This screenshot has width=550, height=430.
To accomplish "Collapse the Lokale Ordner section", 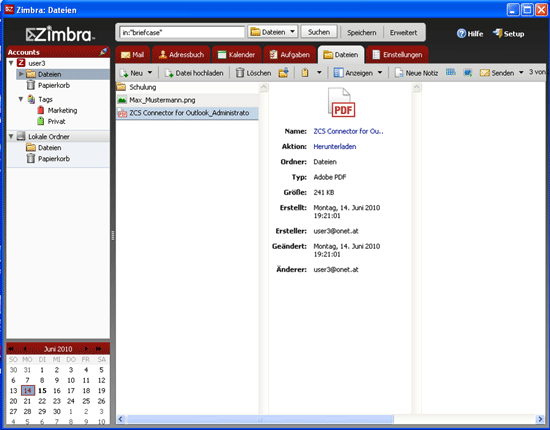I will point(11,136).
